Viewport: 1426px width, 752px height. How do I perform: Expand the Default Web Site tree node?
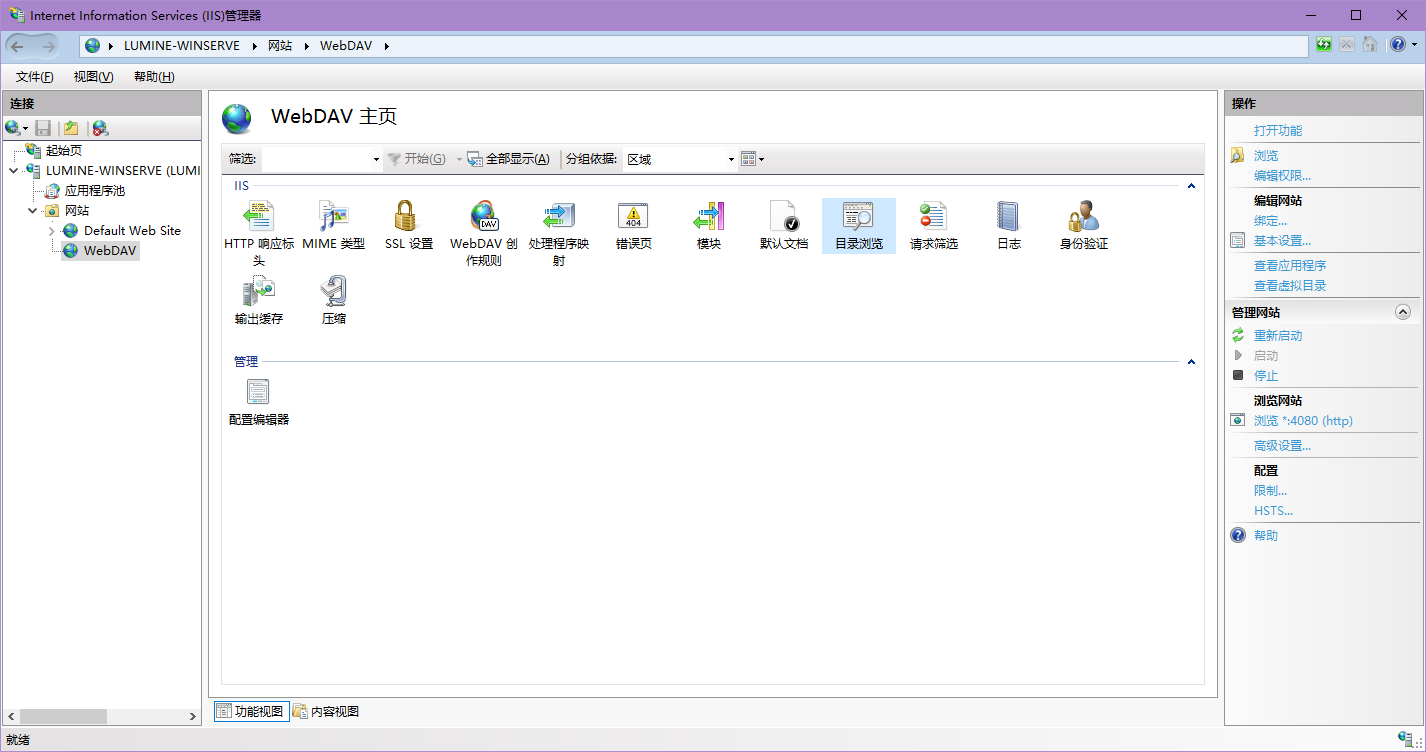coord(52,231)
